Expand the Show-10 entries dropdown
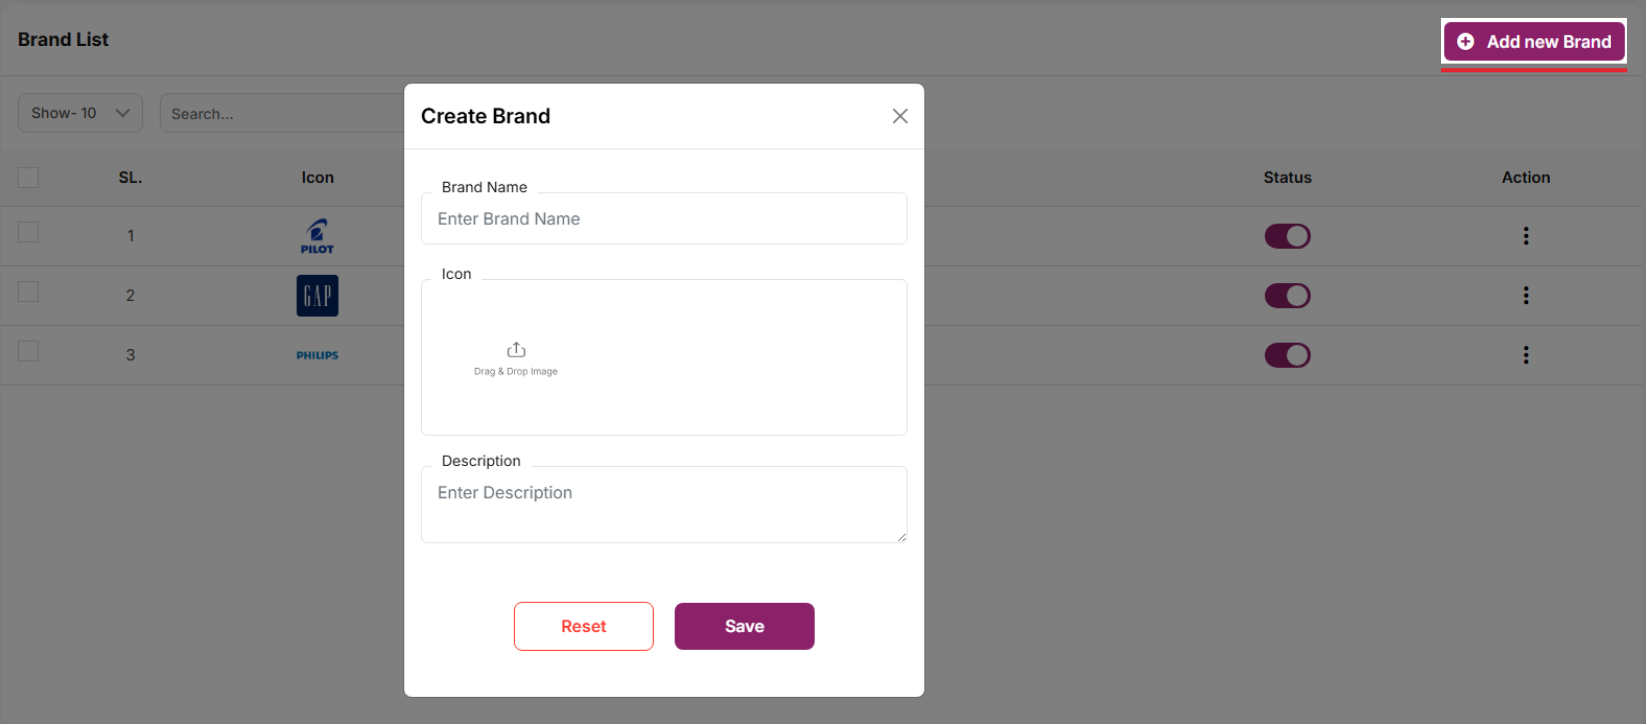 coord(80,113)
